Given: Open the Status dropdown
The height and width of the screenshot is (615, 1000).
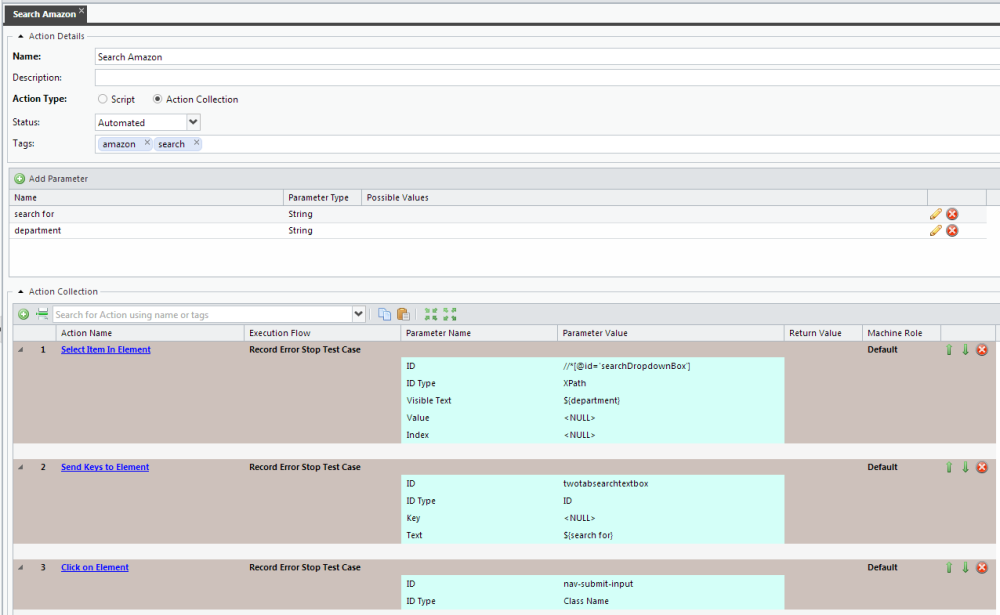Looking at the screenshot, I should pyautogui.click(x=193, y=122).
